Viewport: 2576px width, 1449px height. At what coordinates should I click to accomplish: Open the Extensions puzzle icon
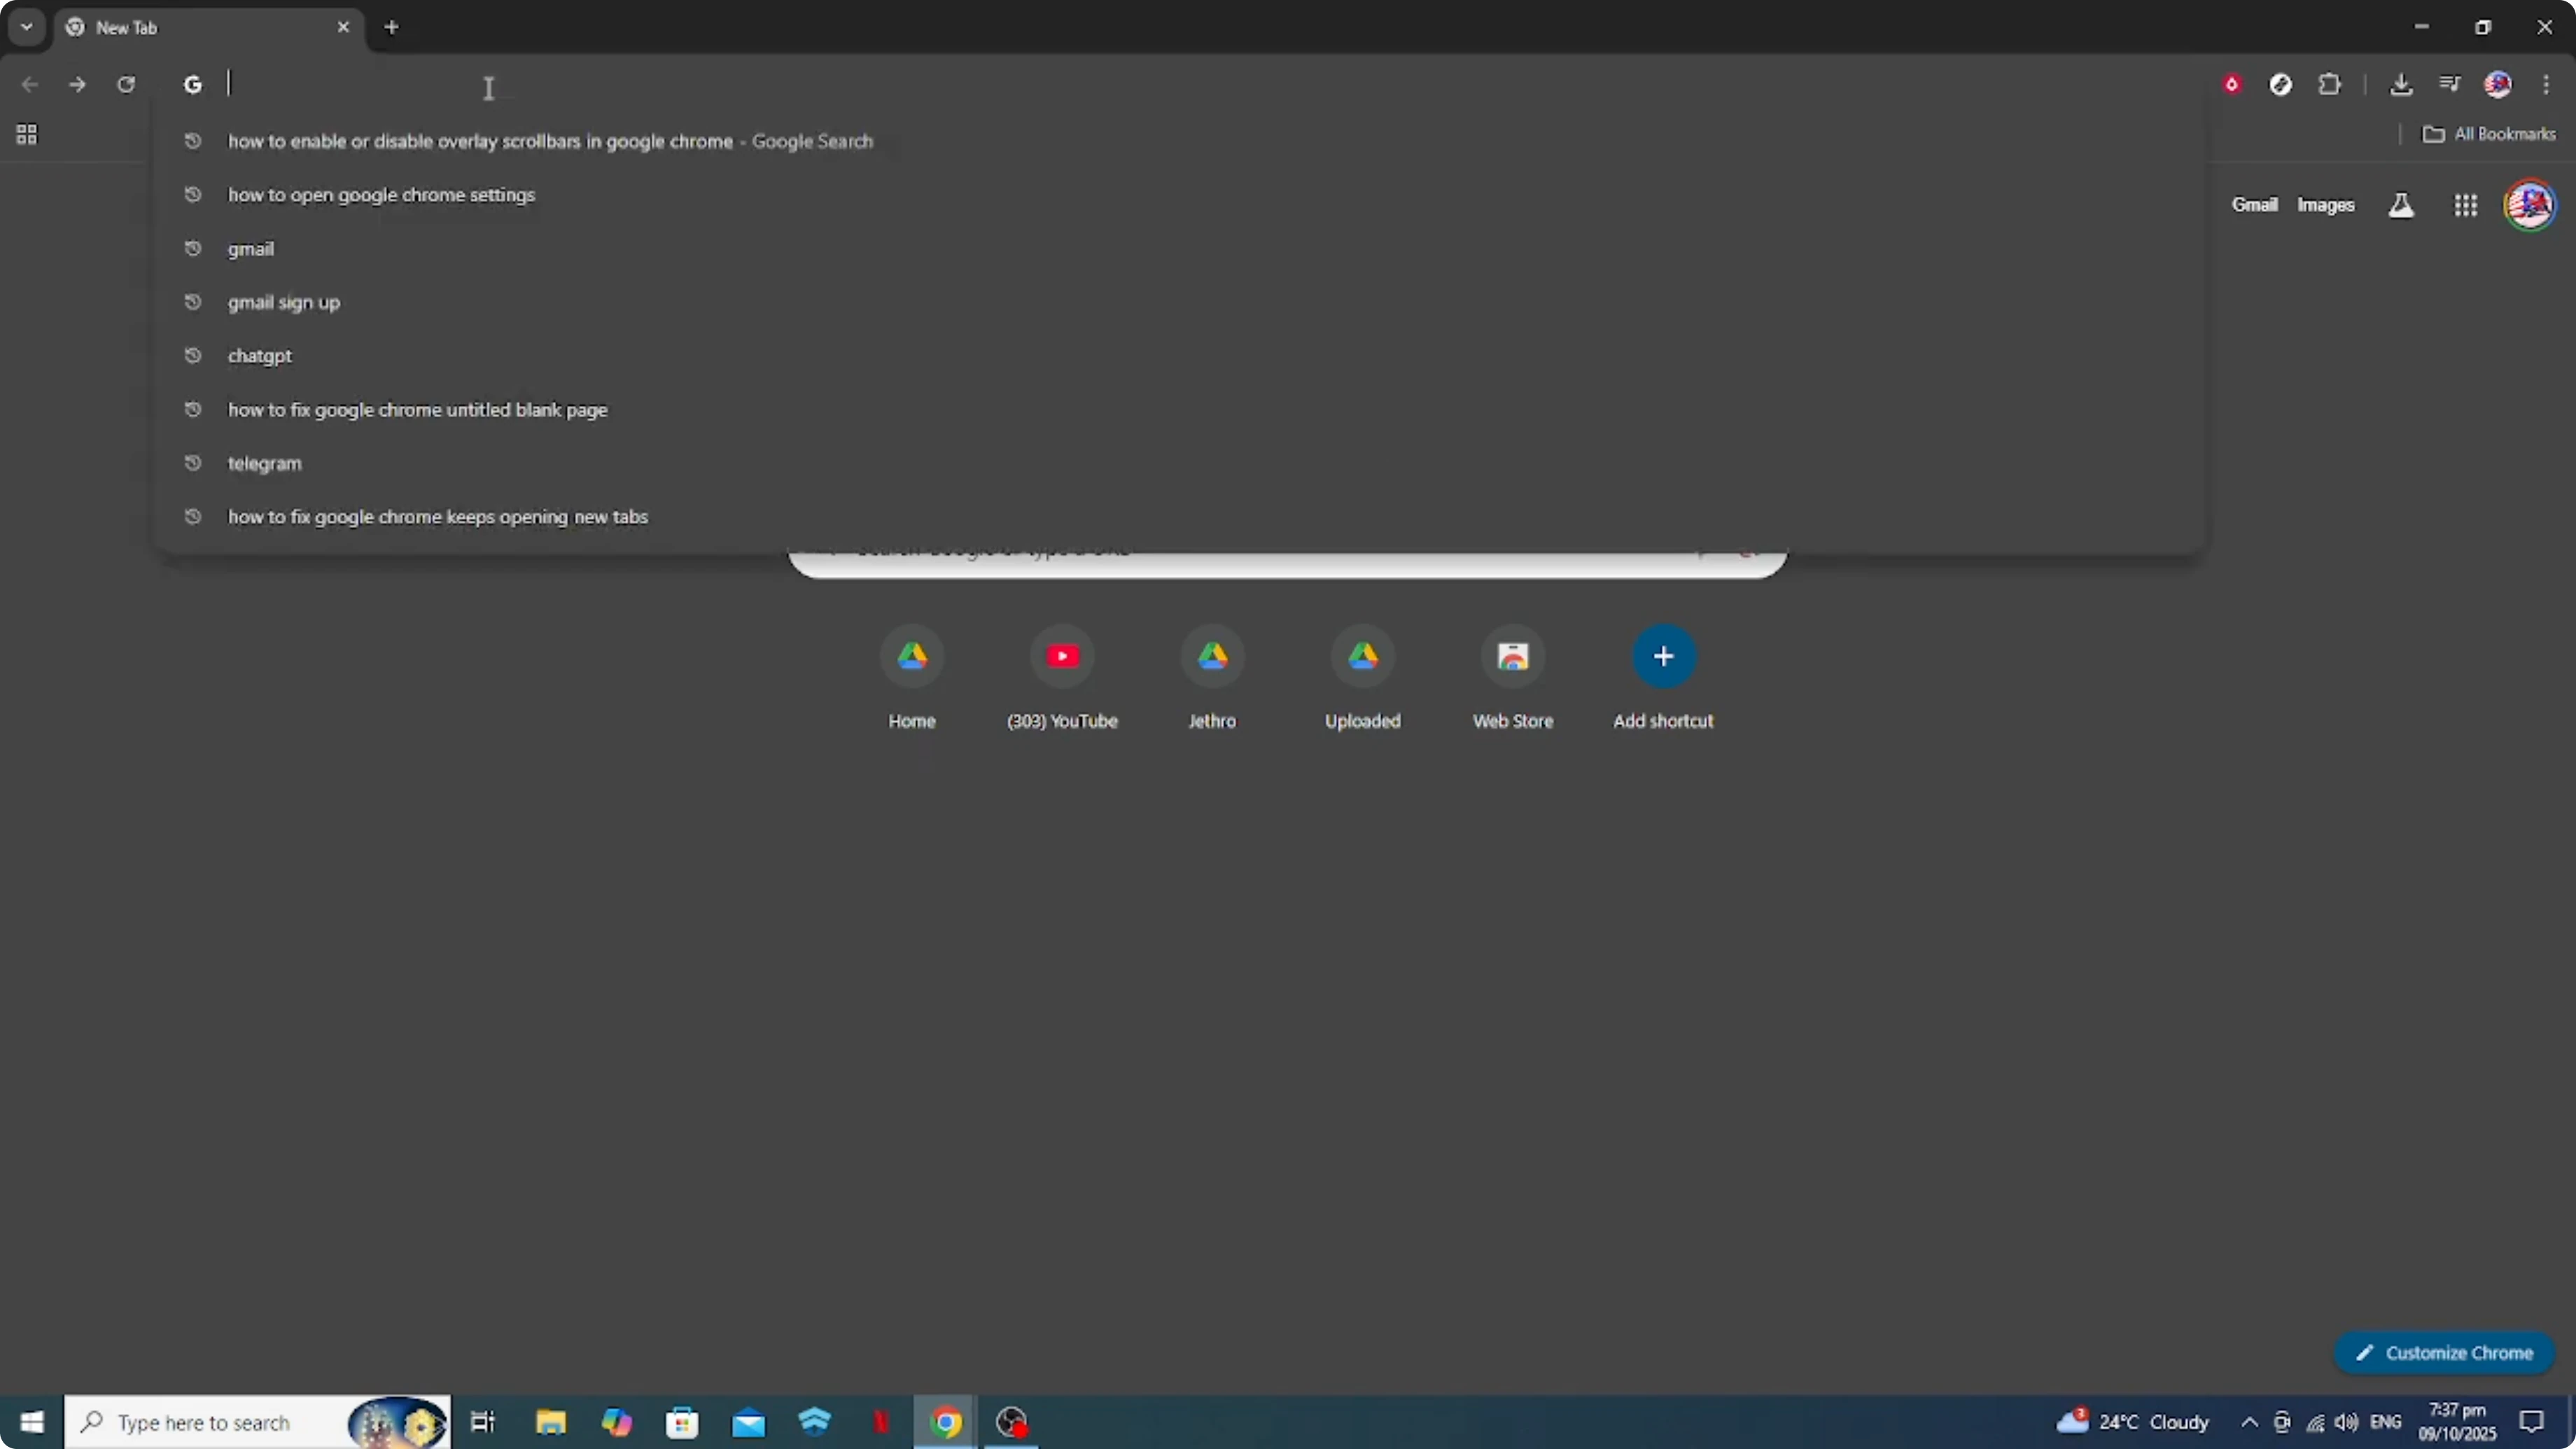(2330, 84)
